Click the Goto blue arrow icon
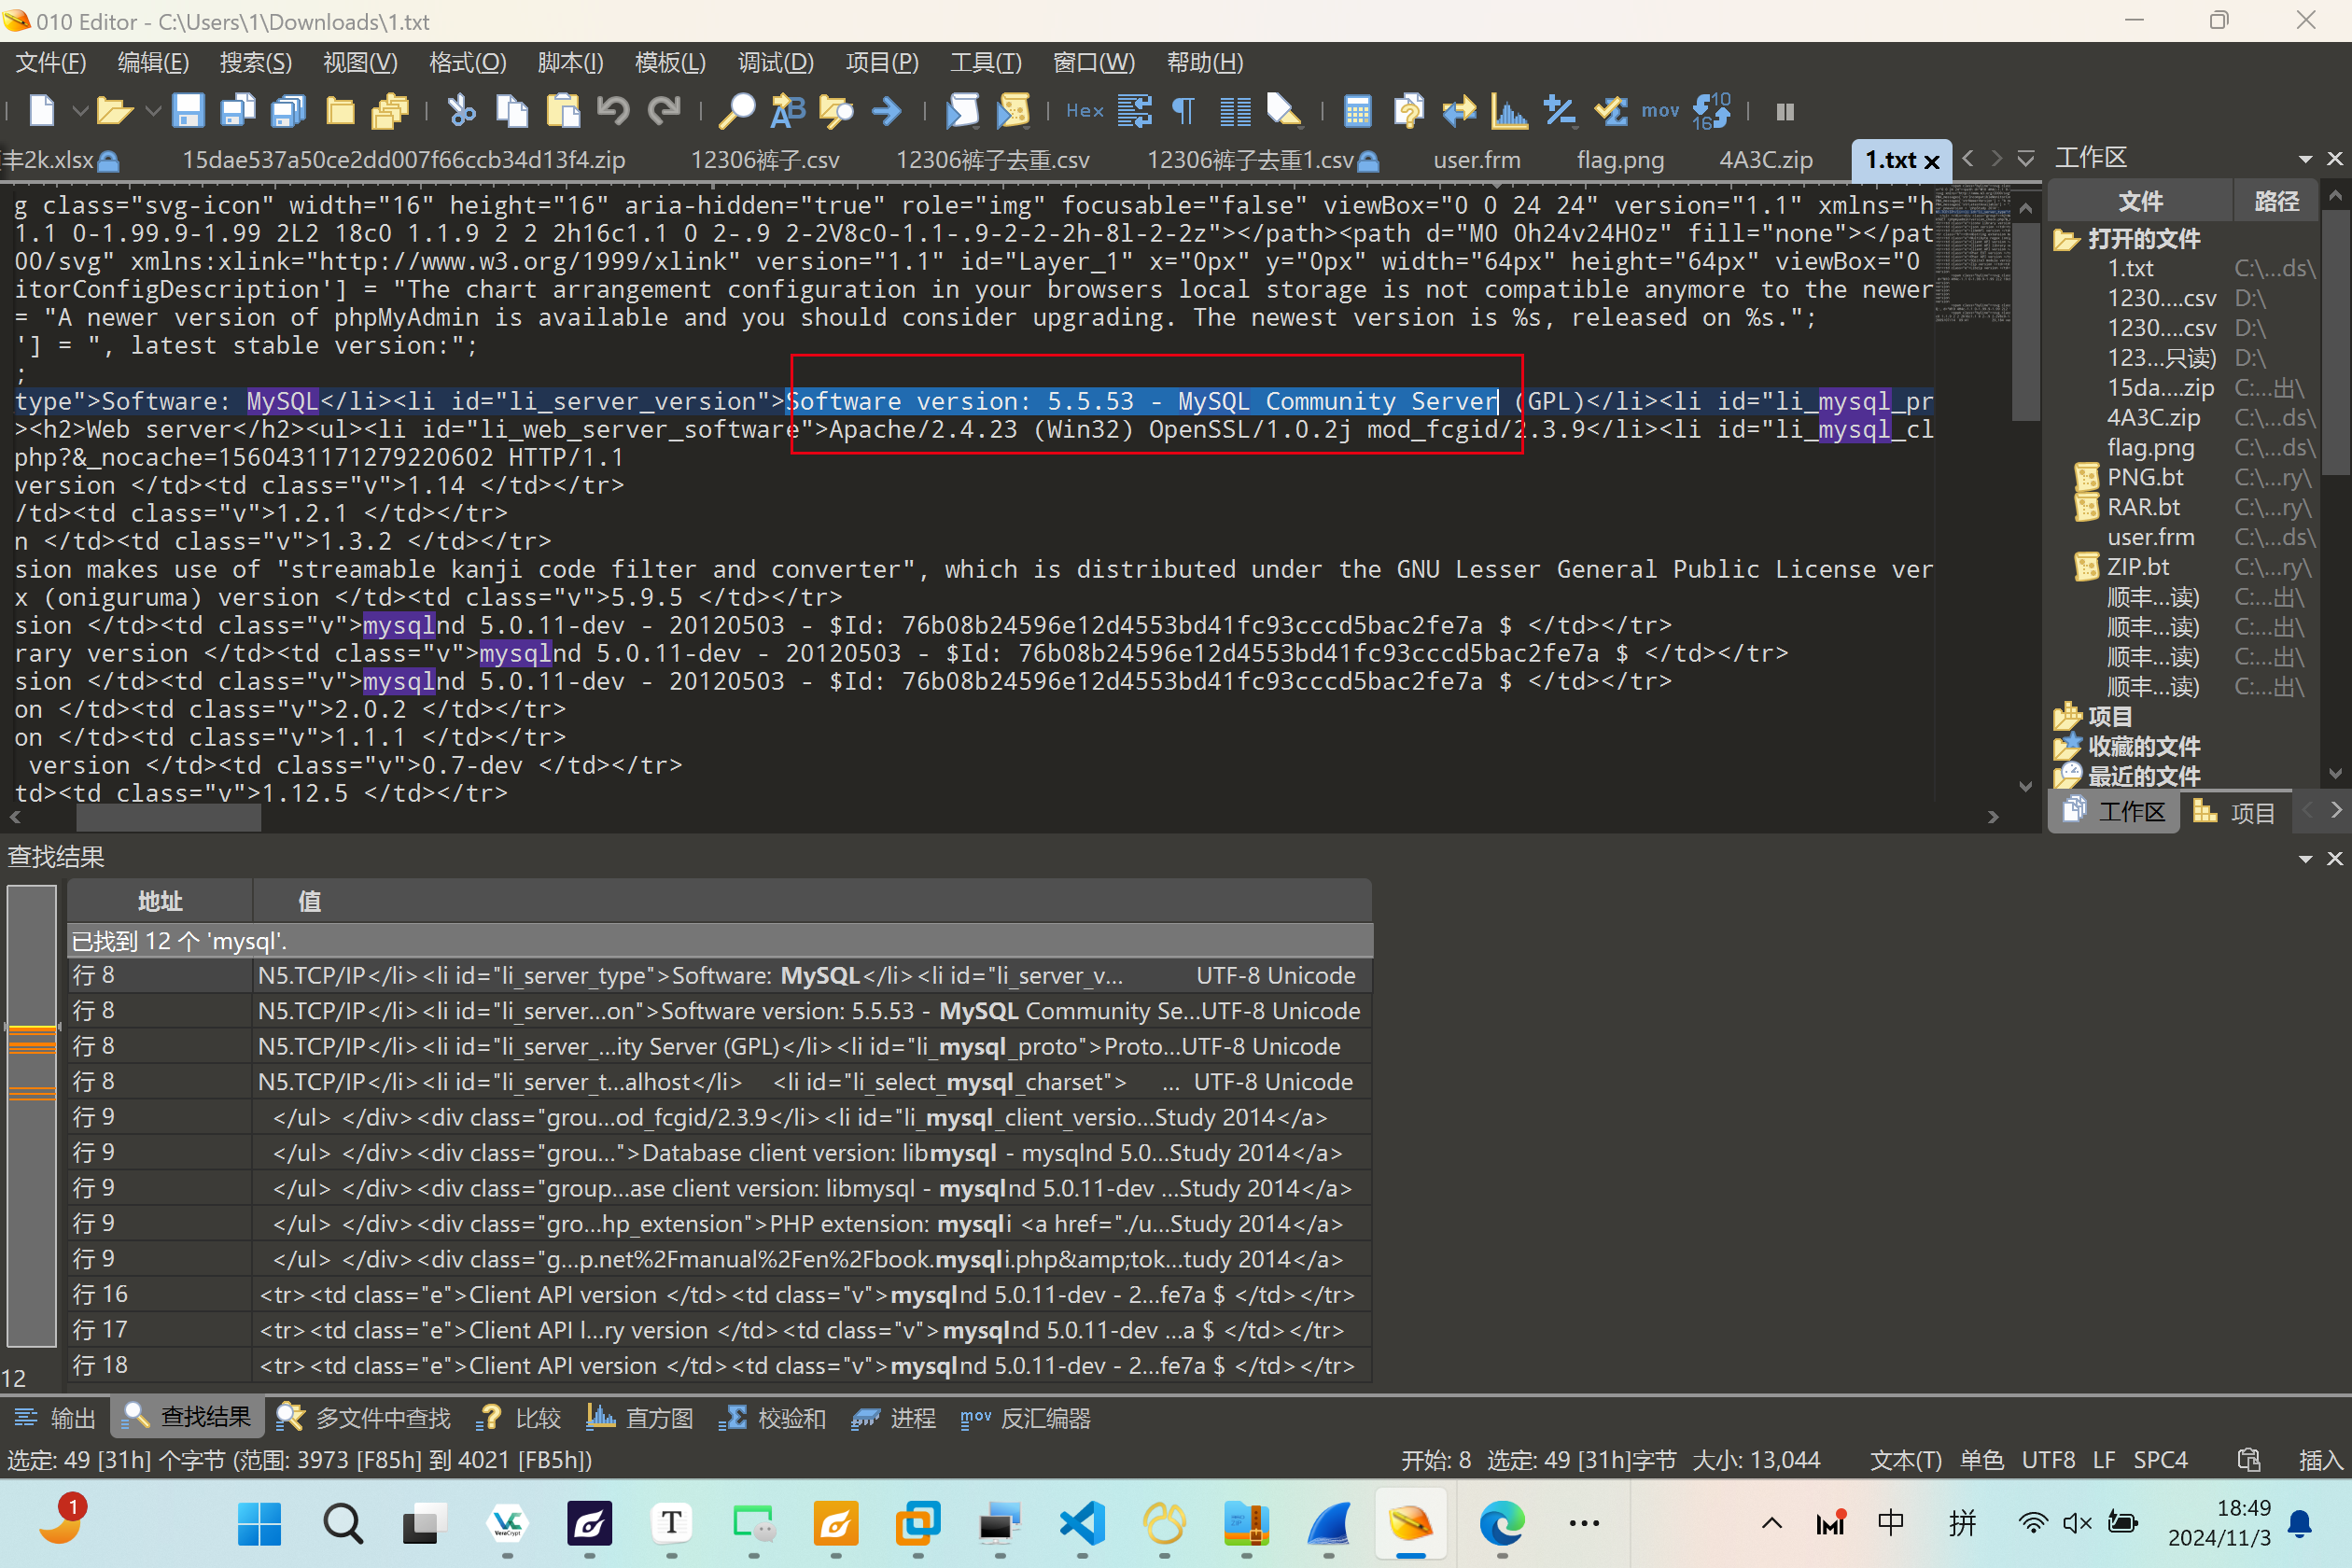2352x1568 pixels. [x=887, y=111]
